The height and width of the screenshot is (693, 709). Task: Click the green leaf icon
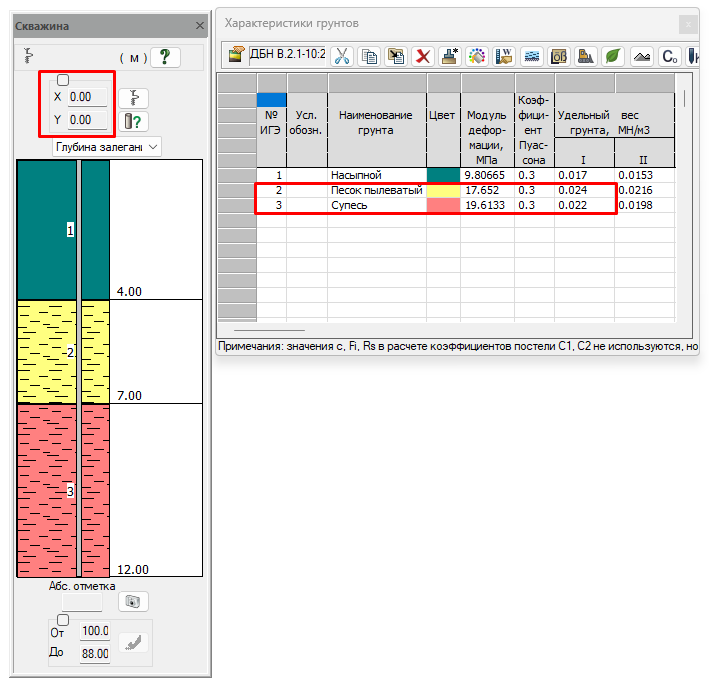coord(613,56)
